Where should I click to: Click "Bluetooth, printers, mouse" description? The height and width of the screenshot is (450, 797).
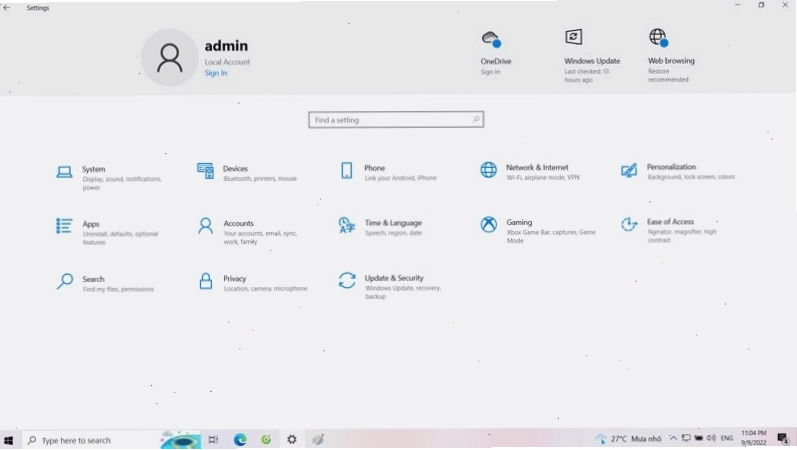[x=260, y=178]
